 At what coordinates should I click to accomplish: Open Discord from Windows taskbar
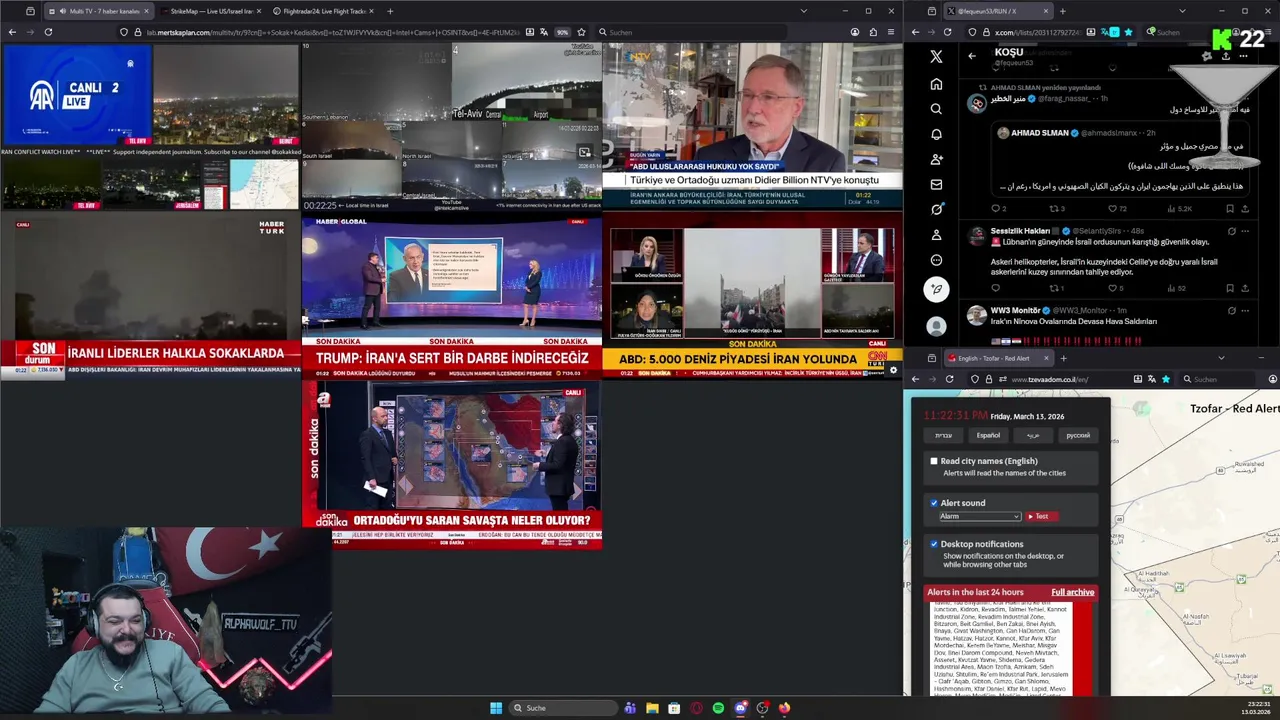(740, 708)
